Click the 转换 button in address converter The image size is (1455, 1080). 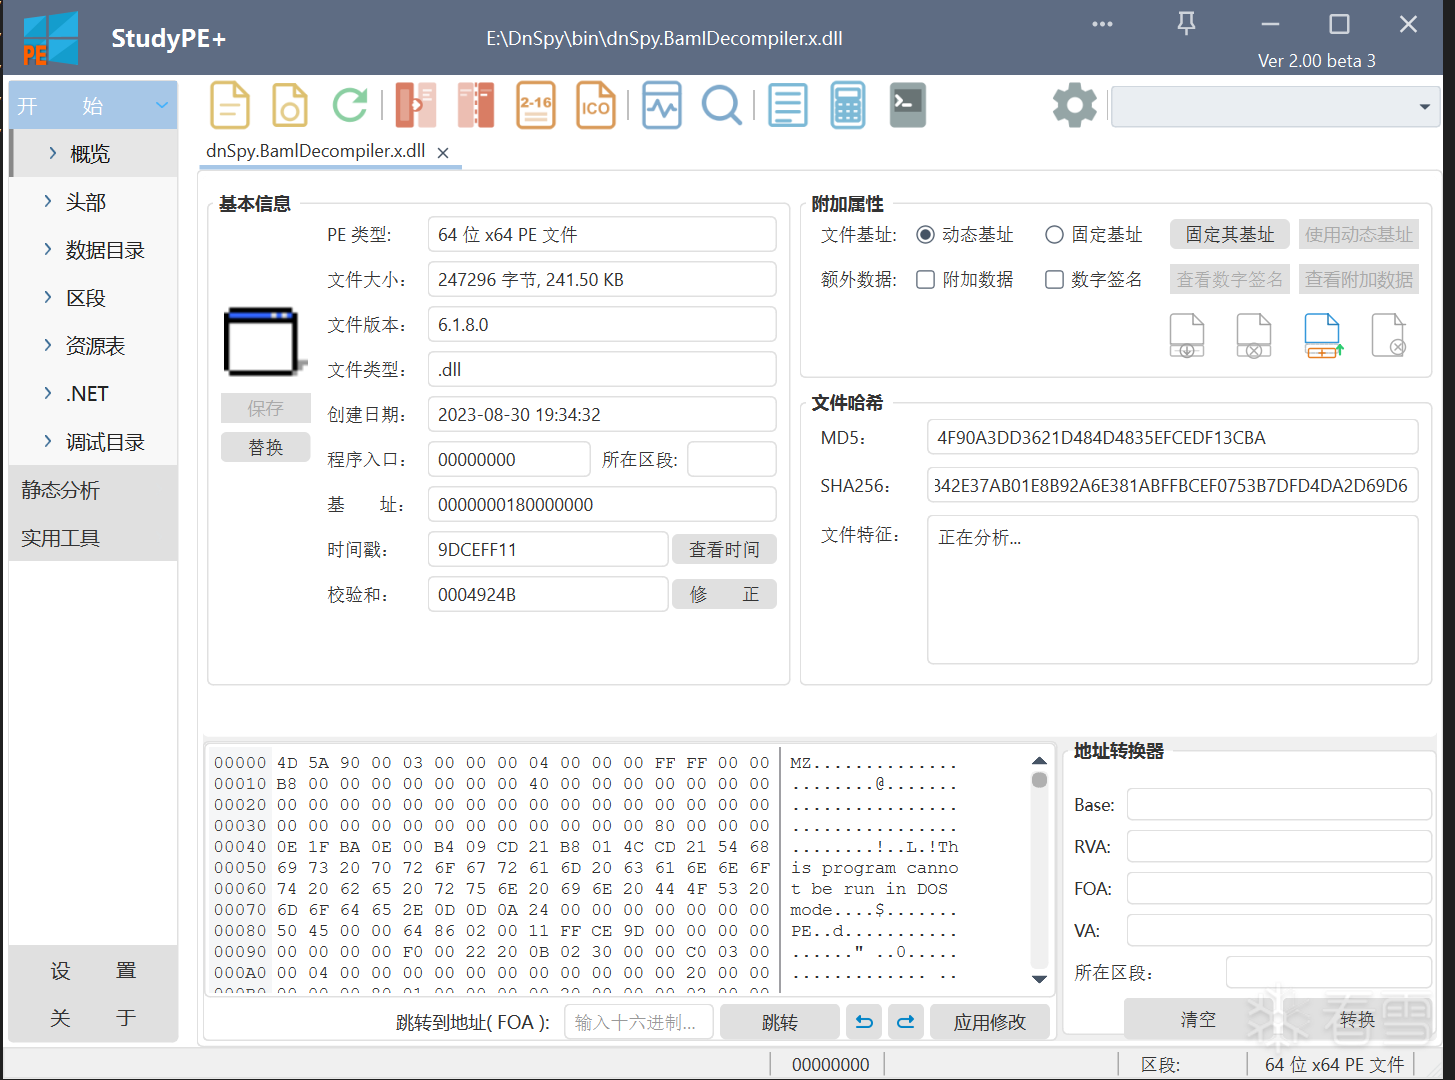[1357, 1019]
